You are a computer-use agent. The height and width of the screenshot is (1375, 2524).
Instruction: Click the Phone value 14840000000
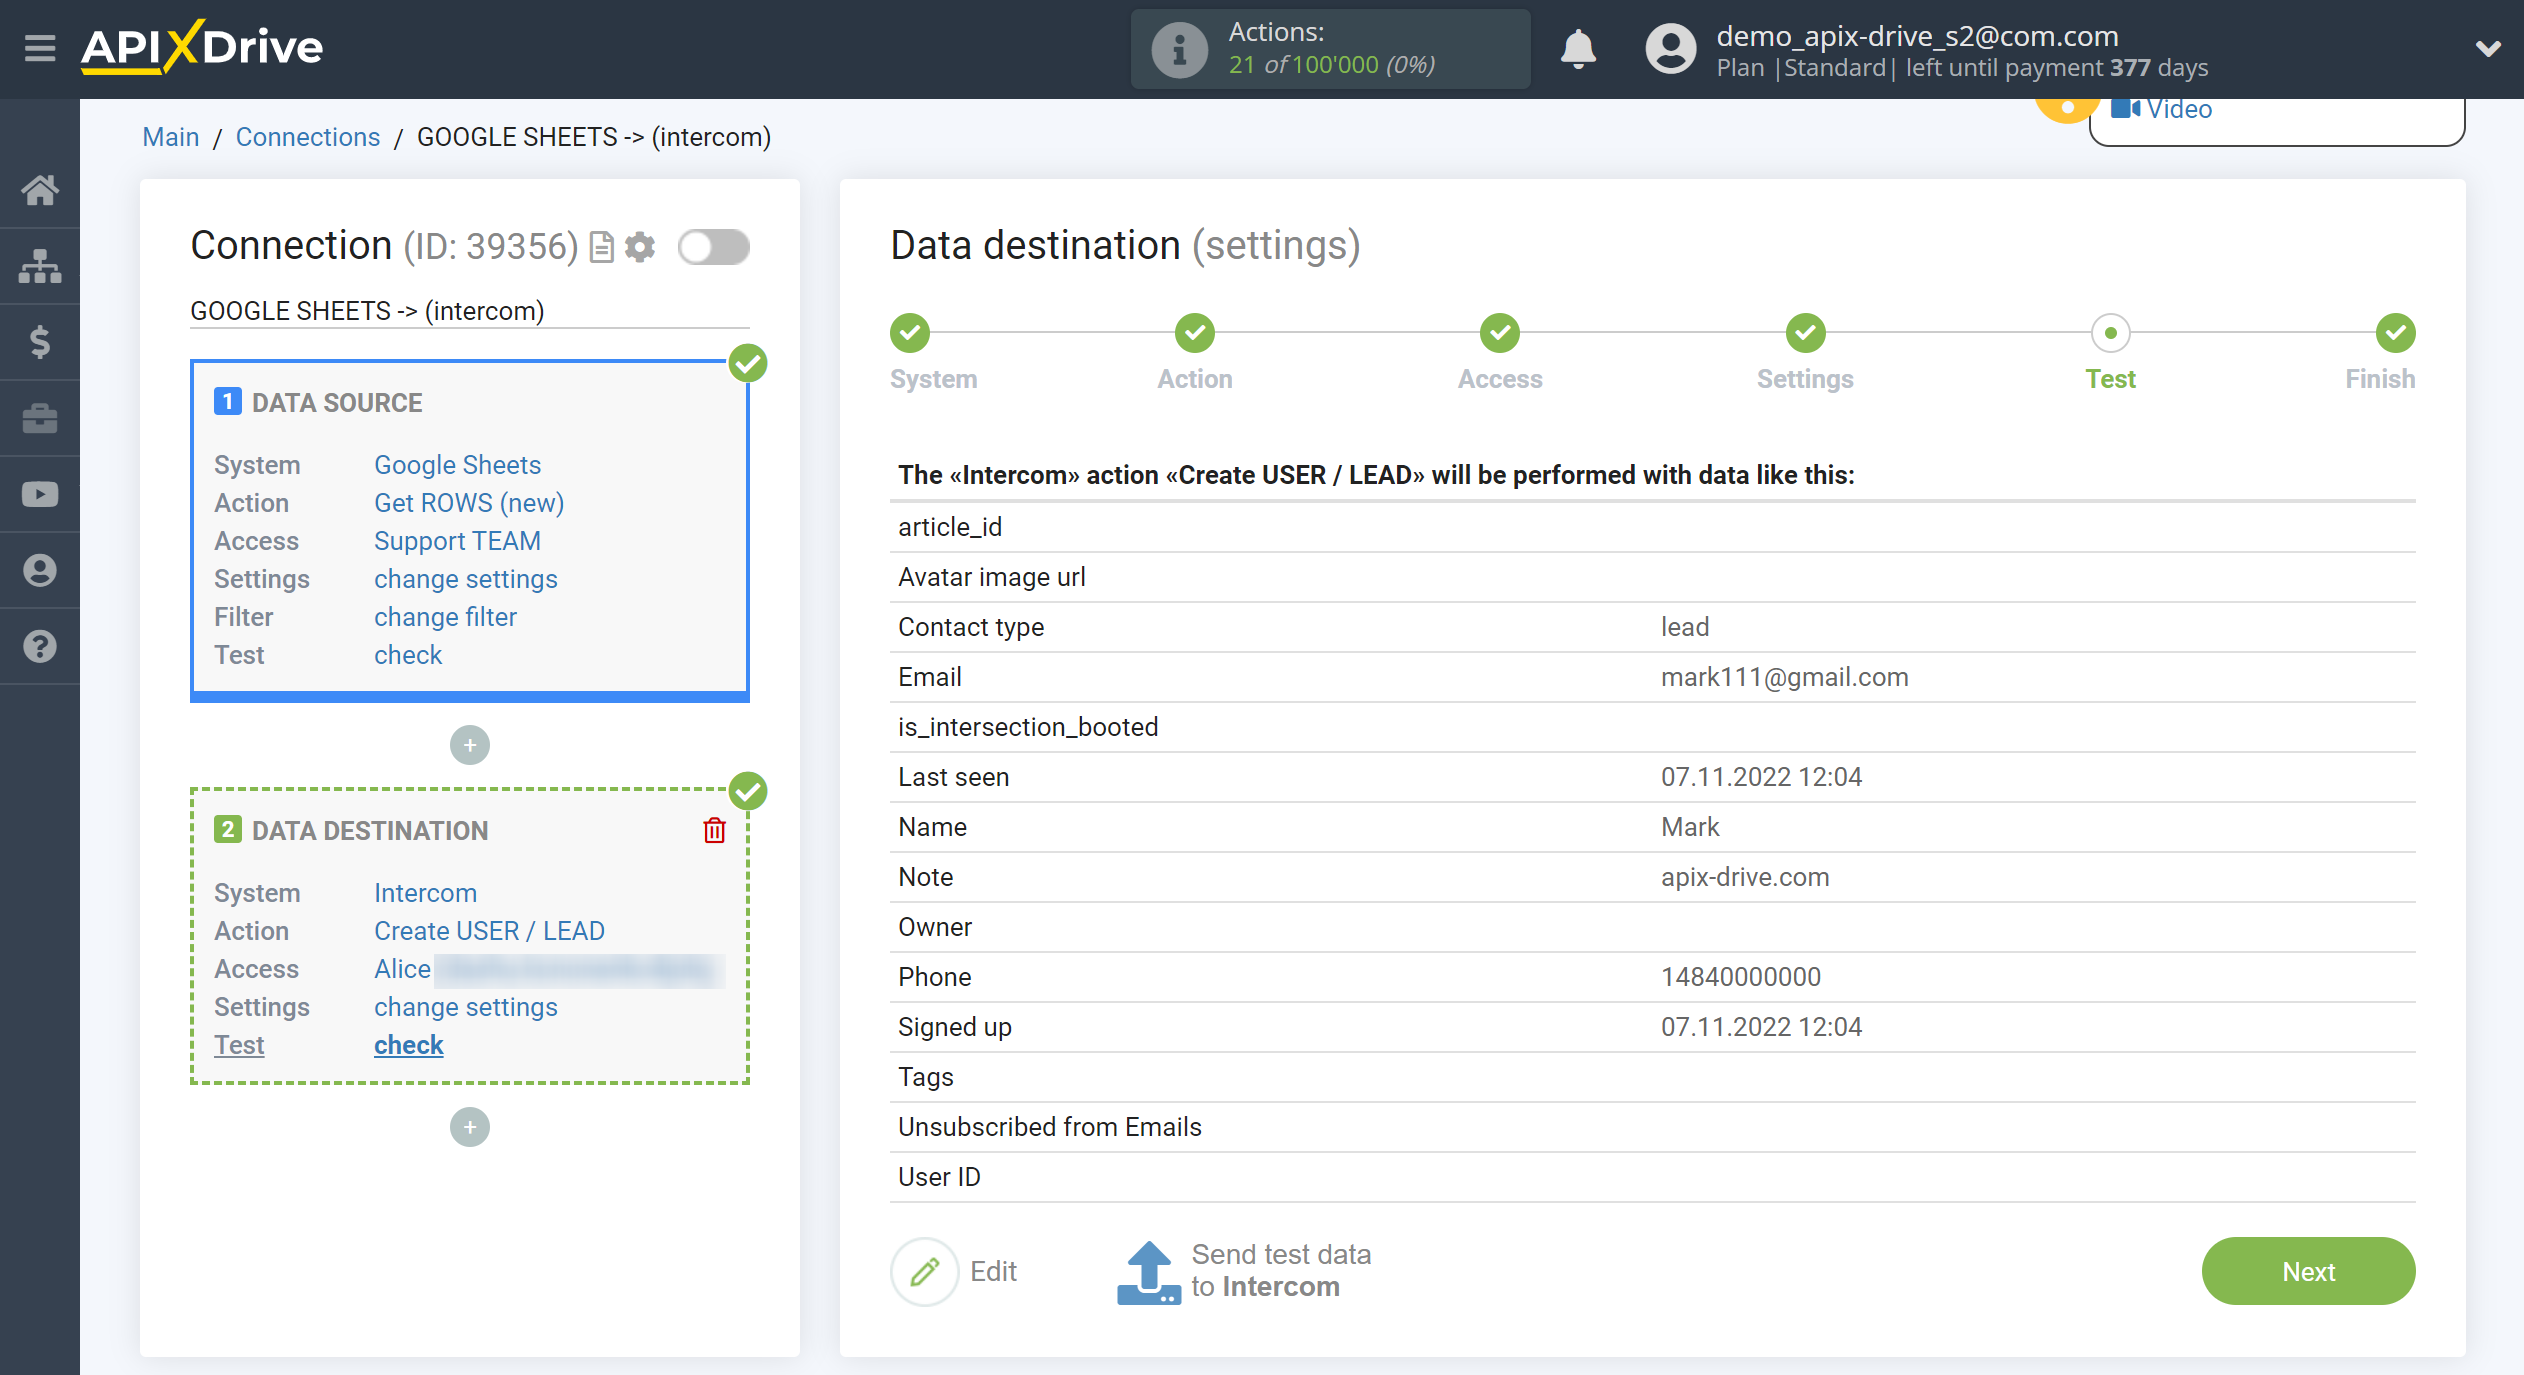point(1741,977)
